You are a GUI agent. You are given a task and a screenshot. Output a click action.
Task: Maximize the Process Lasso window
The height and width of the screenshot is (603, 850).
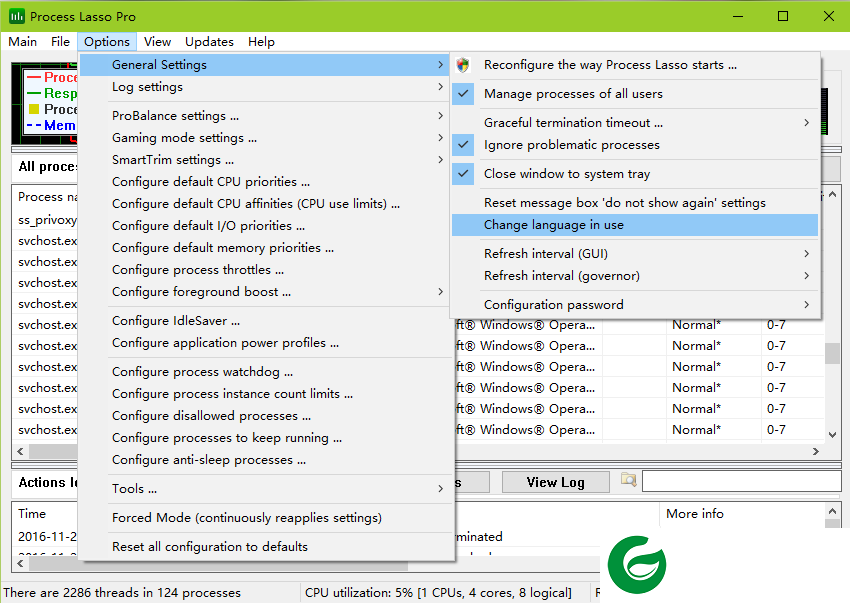coord(783,16)
